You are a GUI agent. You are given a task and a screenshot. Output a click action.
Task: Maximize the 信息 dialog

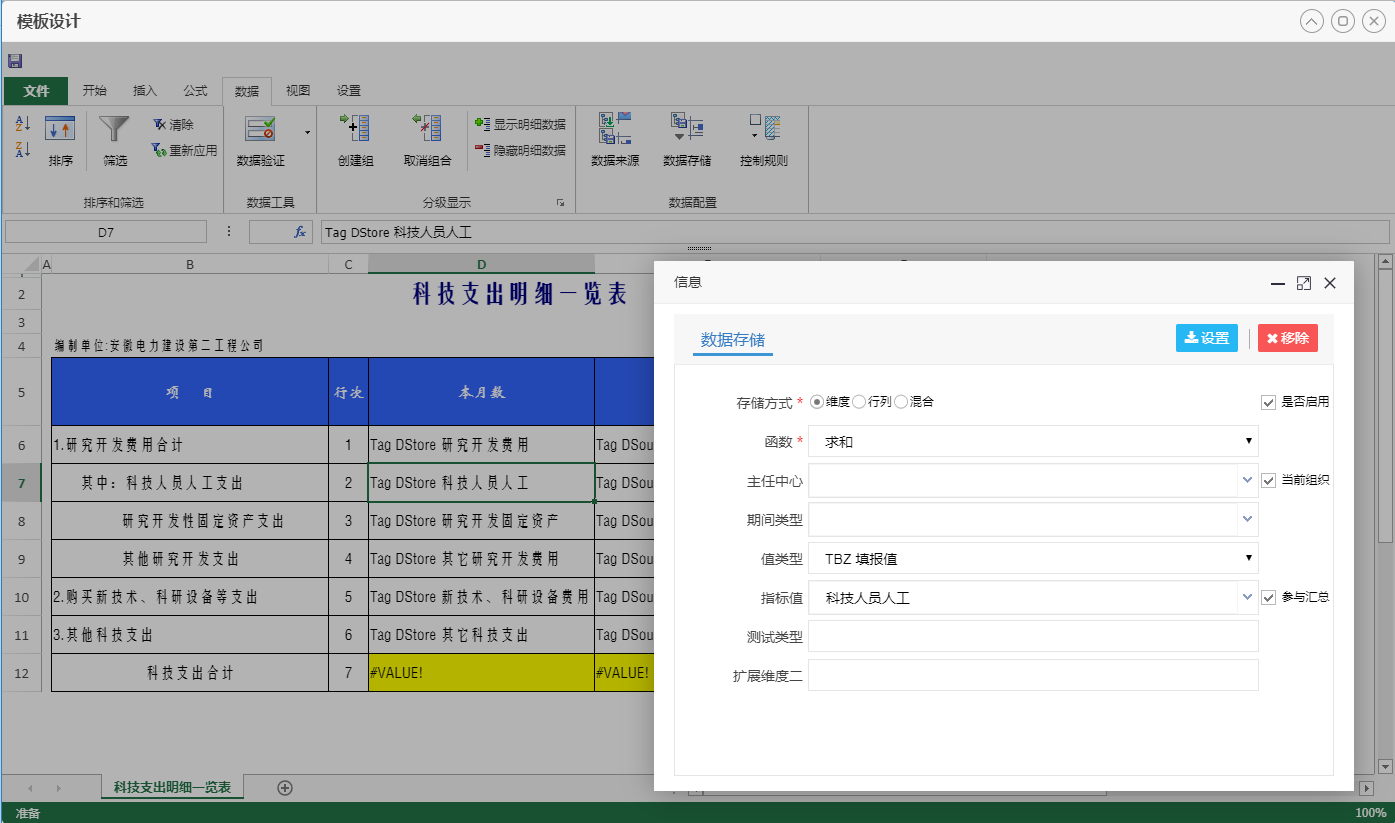click(x=1304, y=283)
